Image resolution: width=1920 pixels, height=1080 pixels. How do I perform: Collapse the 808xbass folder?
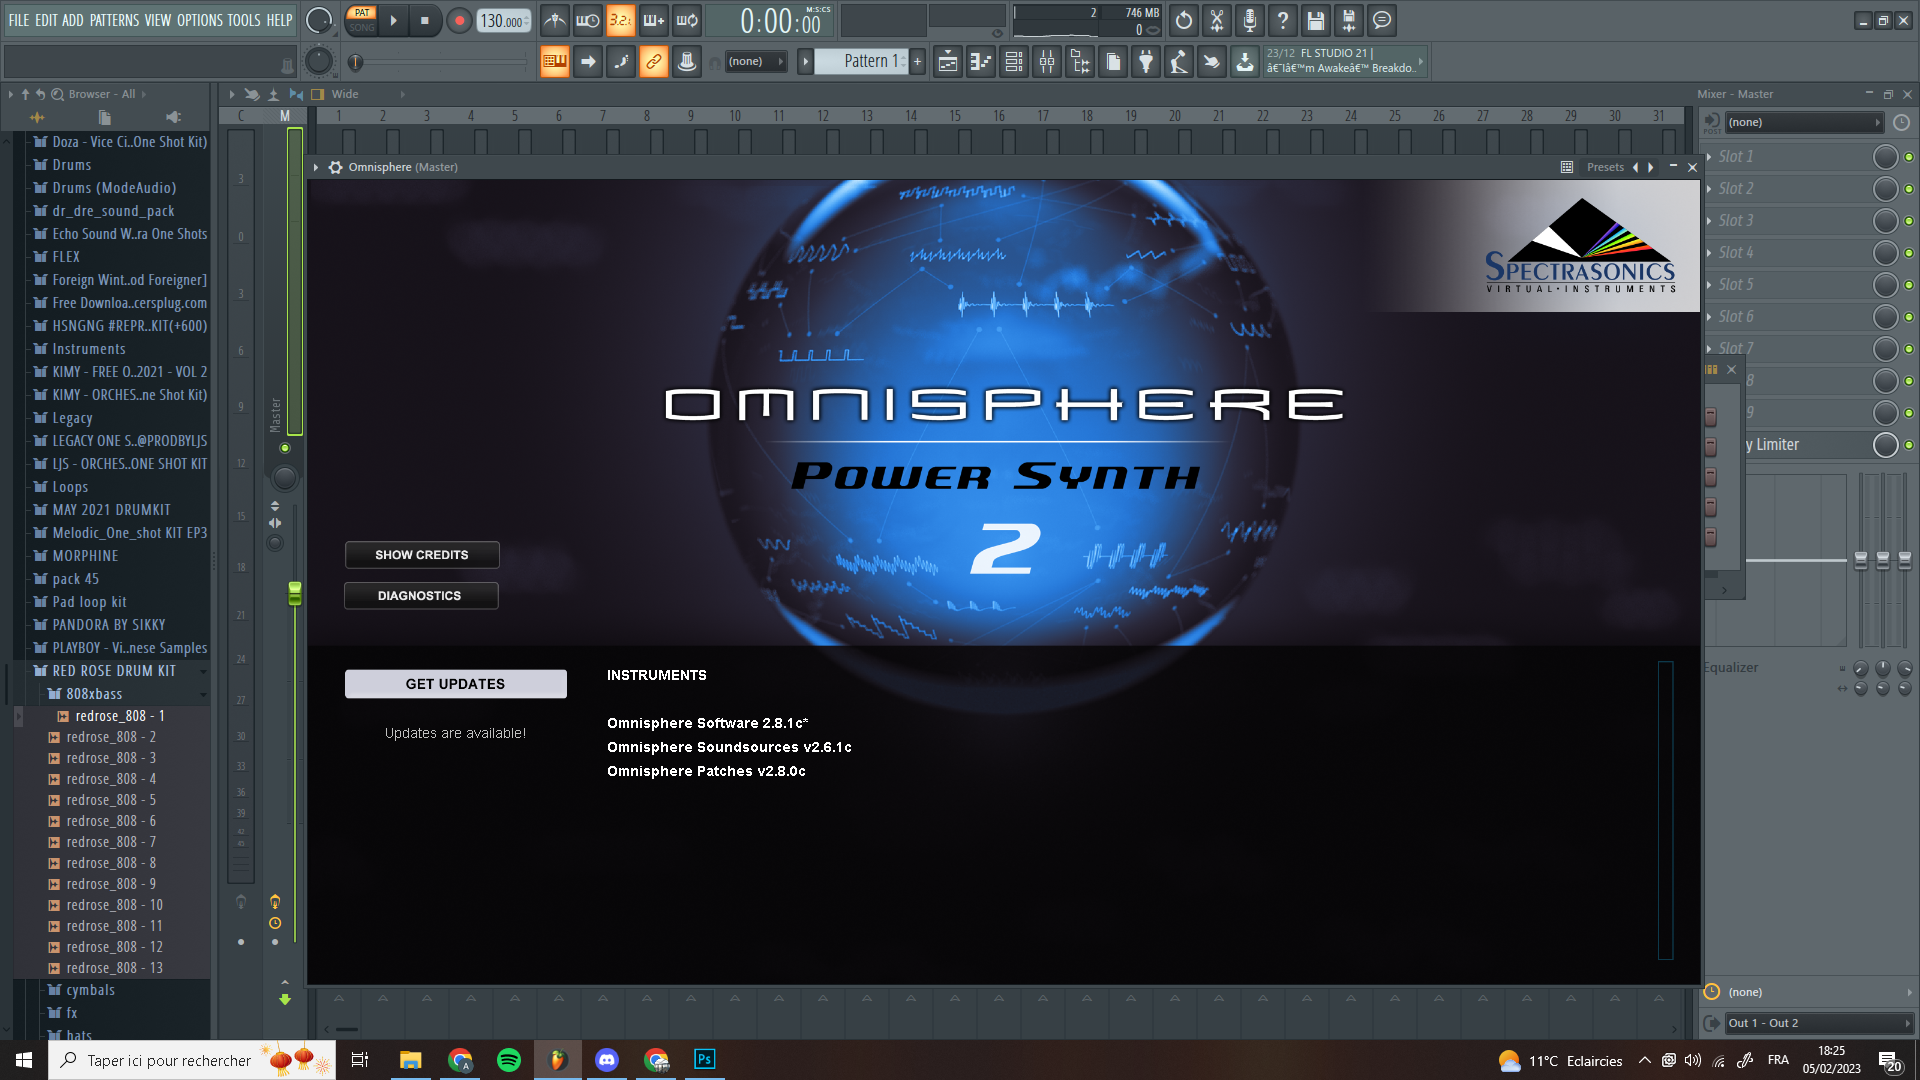click(x=94, y=694)
